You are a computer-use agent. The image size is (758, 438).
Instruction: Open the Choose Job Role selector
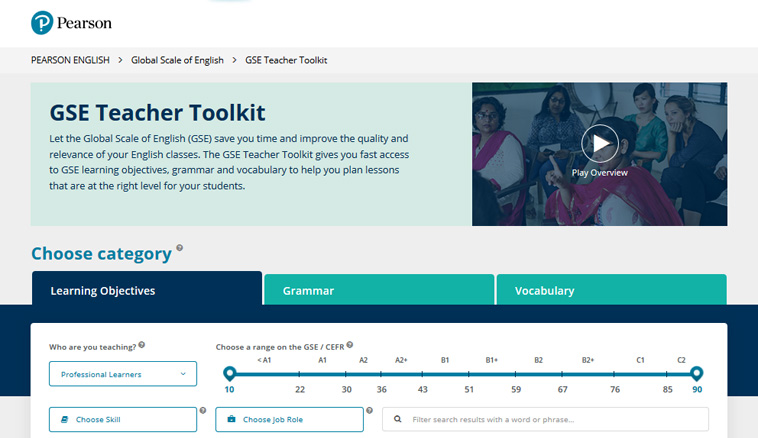click(x=289, y=419)
